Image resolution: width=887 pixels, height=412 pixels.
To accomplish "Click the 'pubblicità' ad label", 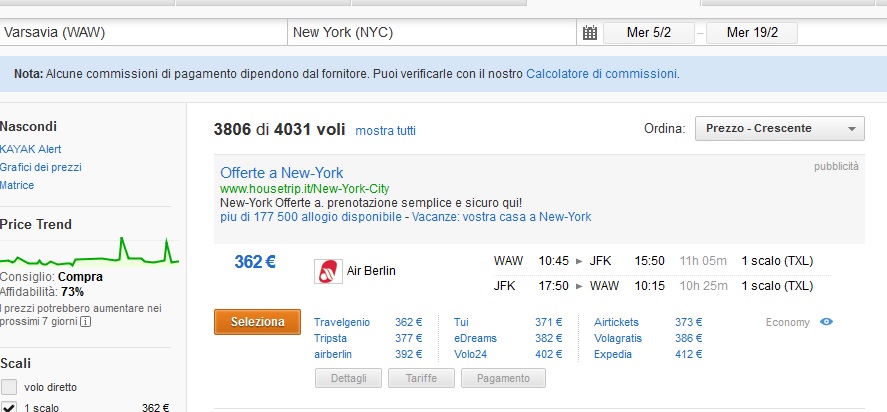I will (x=836, y=166).
